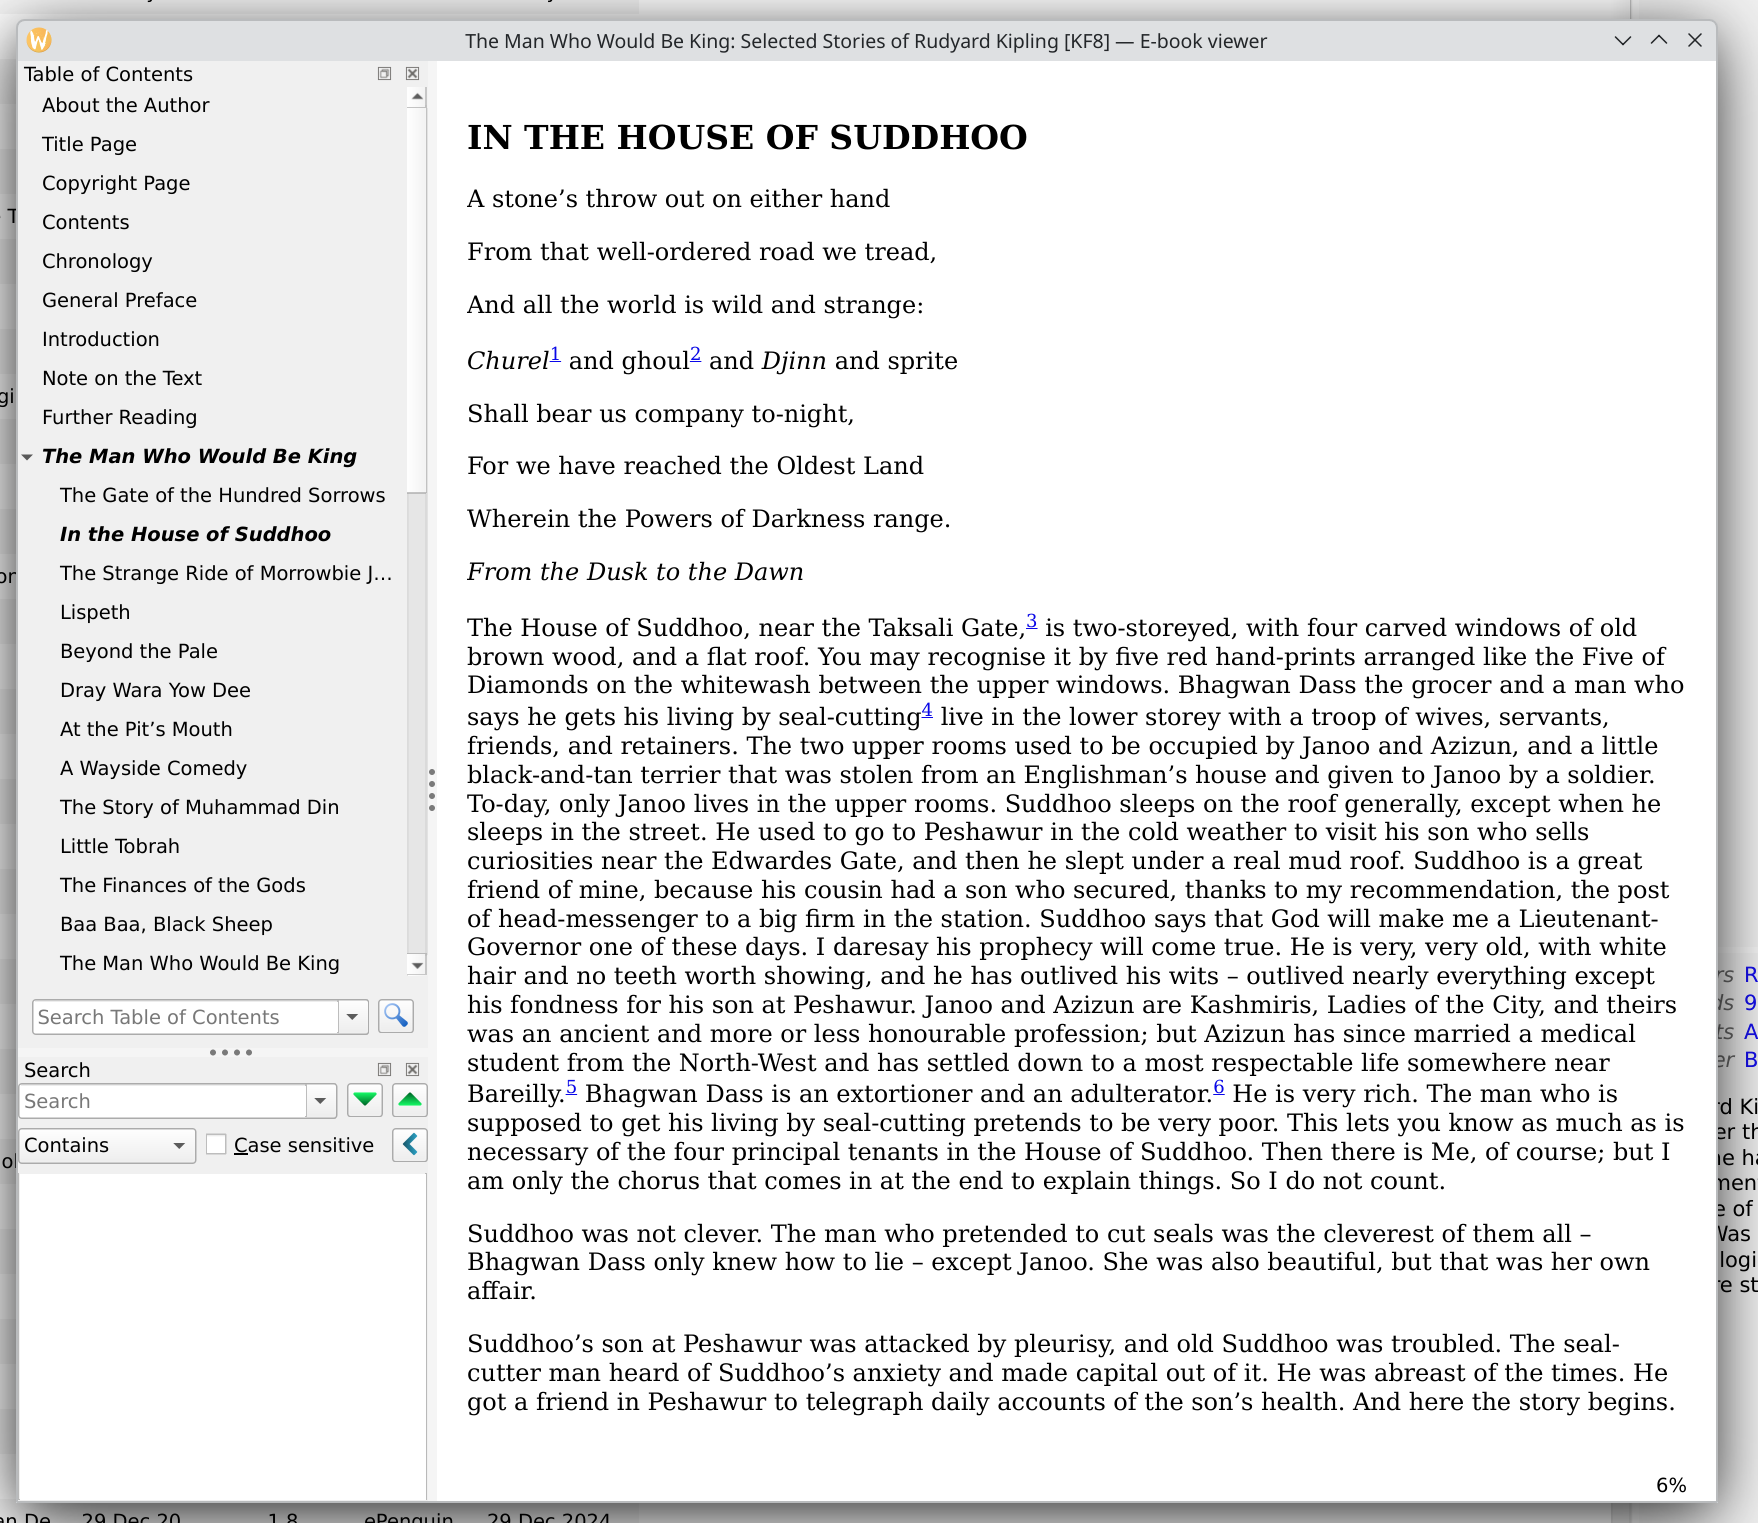Close the Table of Contents panel
This screenshot has width=1758, height=1523.
[x=412, y=74]
